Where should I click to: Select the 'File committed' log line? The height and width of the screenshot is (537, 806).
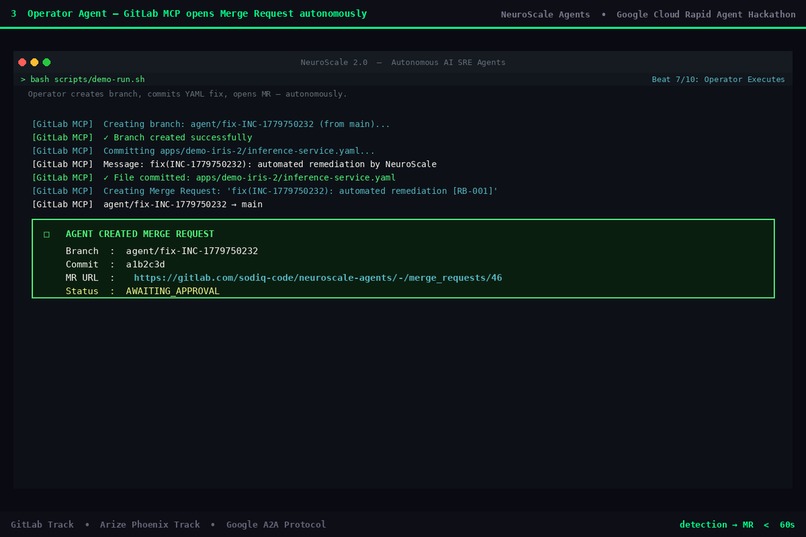click(x=213, y=177)
